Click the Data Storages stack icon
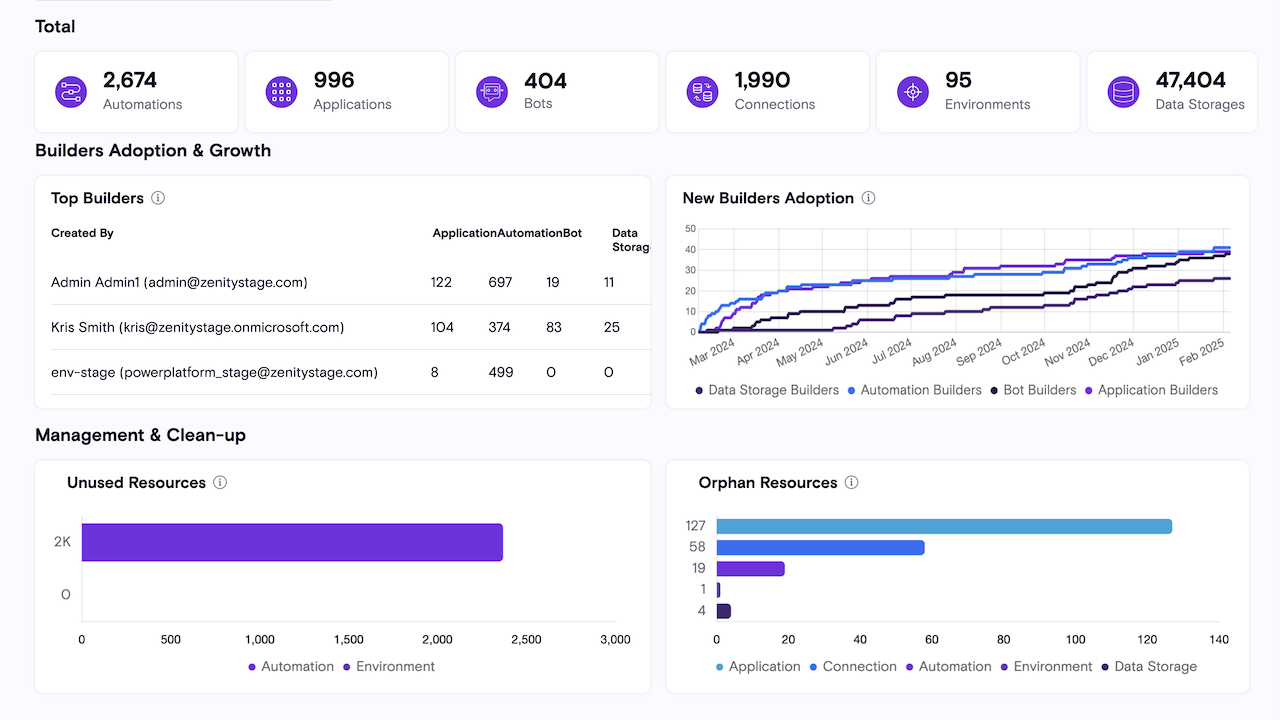Viewport: 1280px width, 720px height. coord(1123,92)
